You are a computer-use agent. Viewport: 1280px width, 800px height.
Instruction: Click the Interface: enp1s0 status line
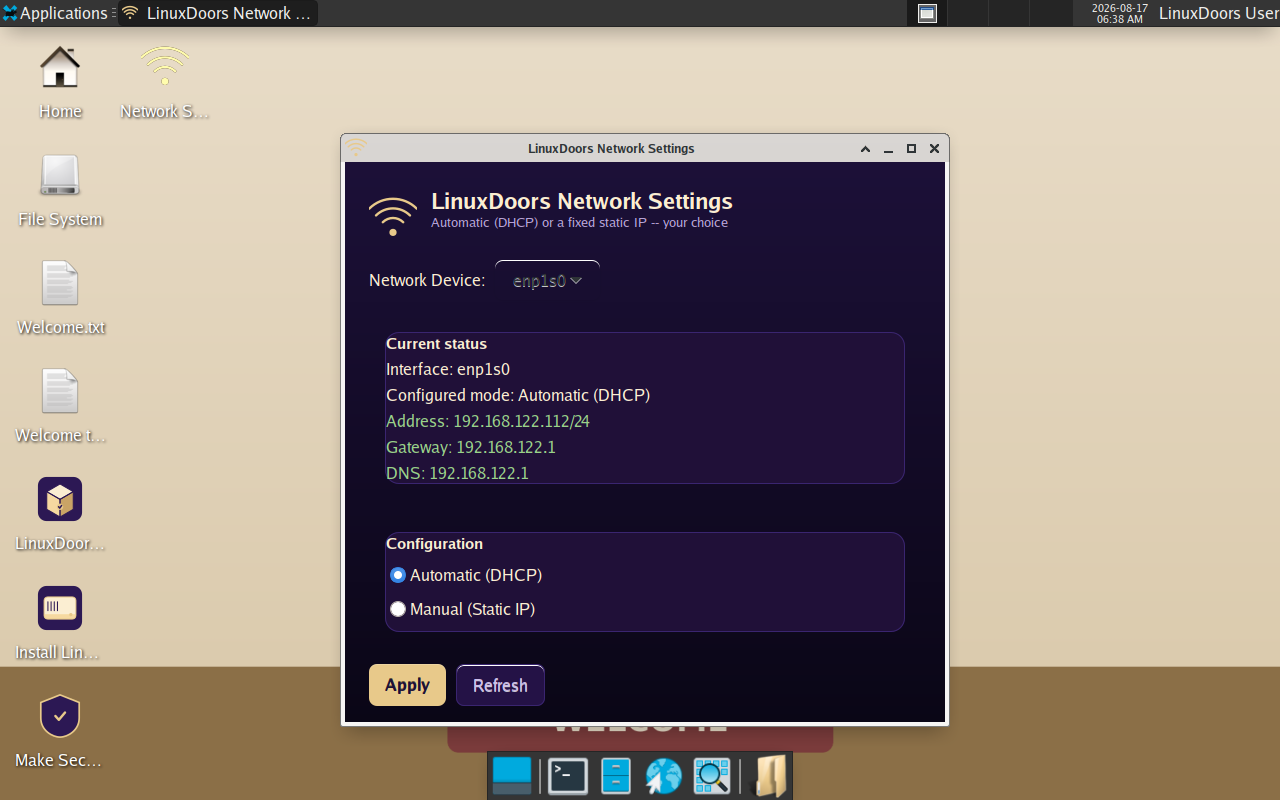pos(448,369)
